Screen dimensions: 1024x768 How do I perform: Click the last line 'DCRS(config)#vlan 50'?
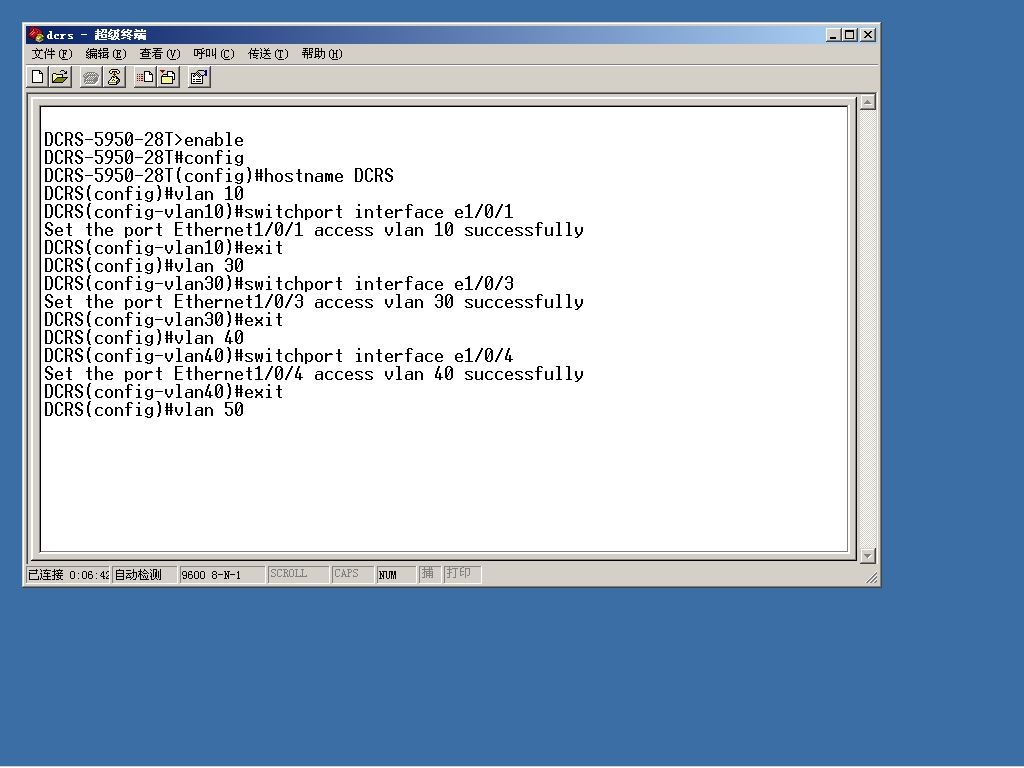(x=144, y=410)
